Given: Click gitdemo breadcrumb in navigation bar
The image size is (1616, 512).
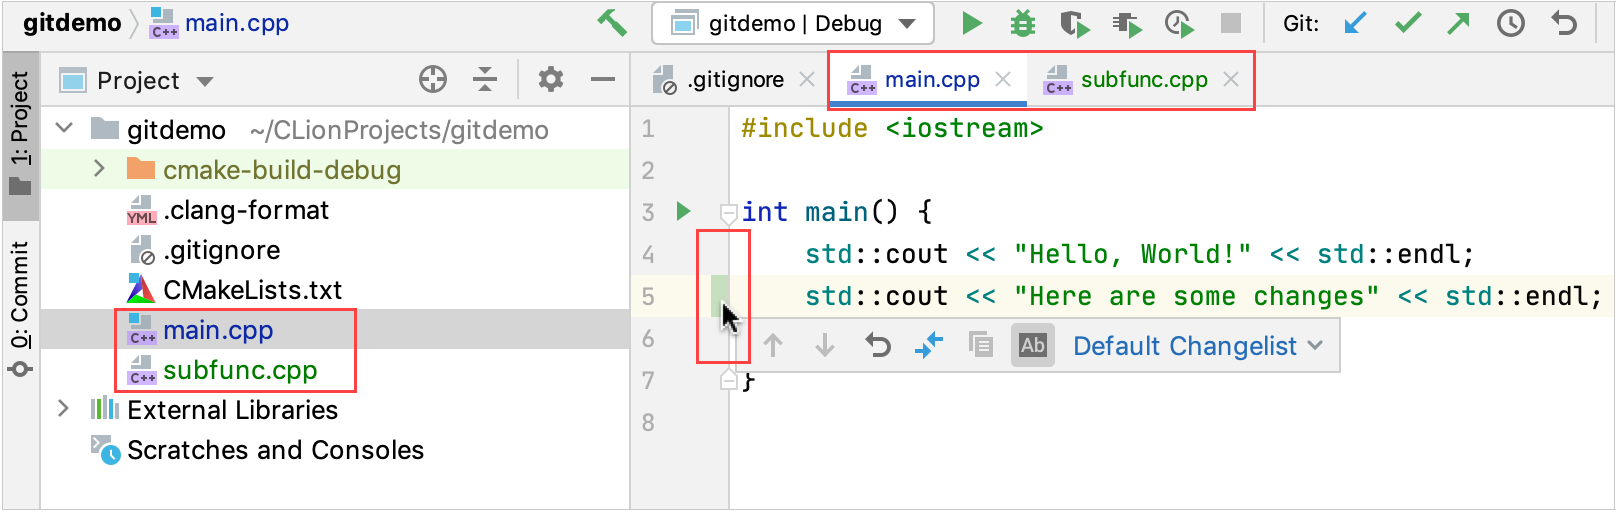Looking at the screenshot, I should (x=72, y=23).
